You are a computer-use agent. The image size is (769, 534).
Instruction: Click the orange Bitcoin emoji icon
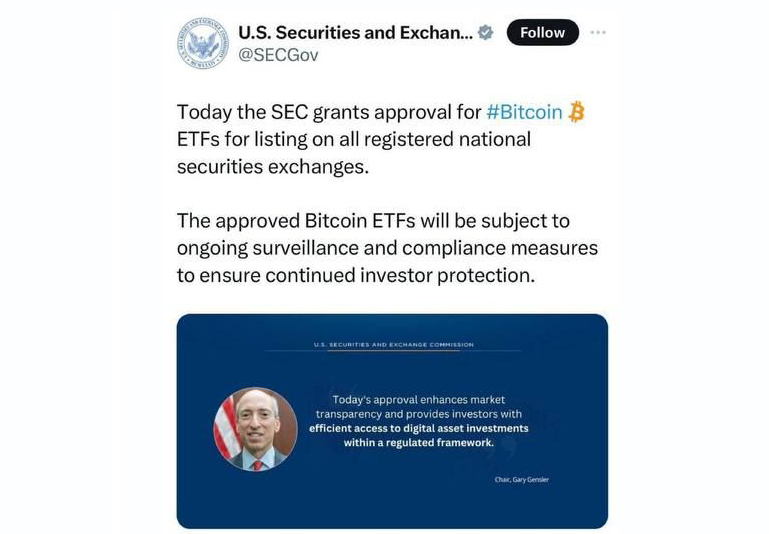(x=576, y=112)
